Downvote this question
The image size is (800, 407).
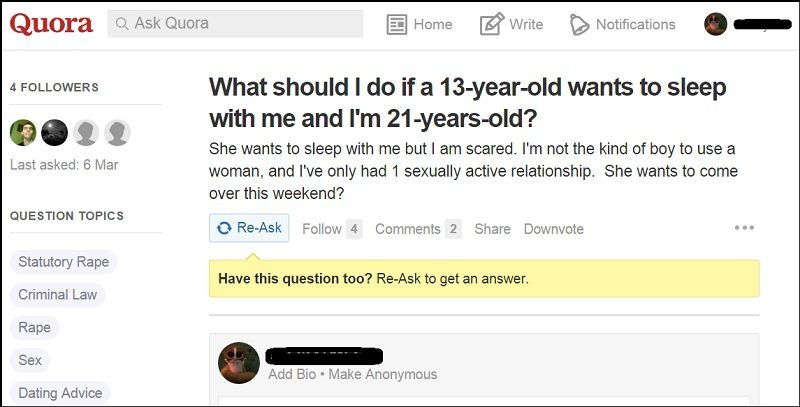tap(554, 229)
